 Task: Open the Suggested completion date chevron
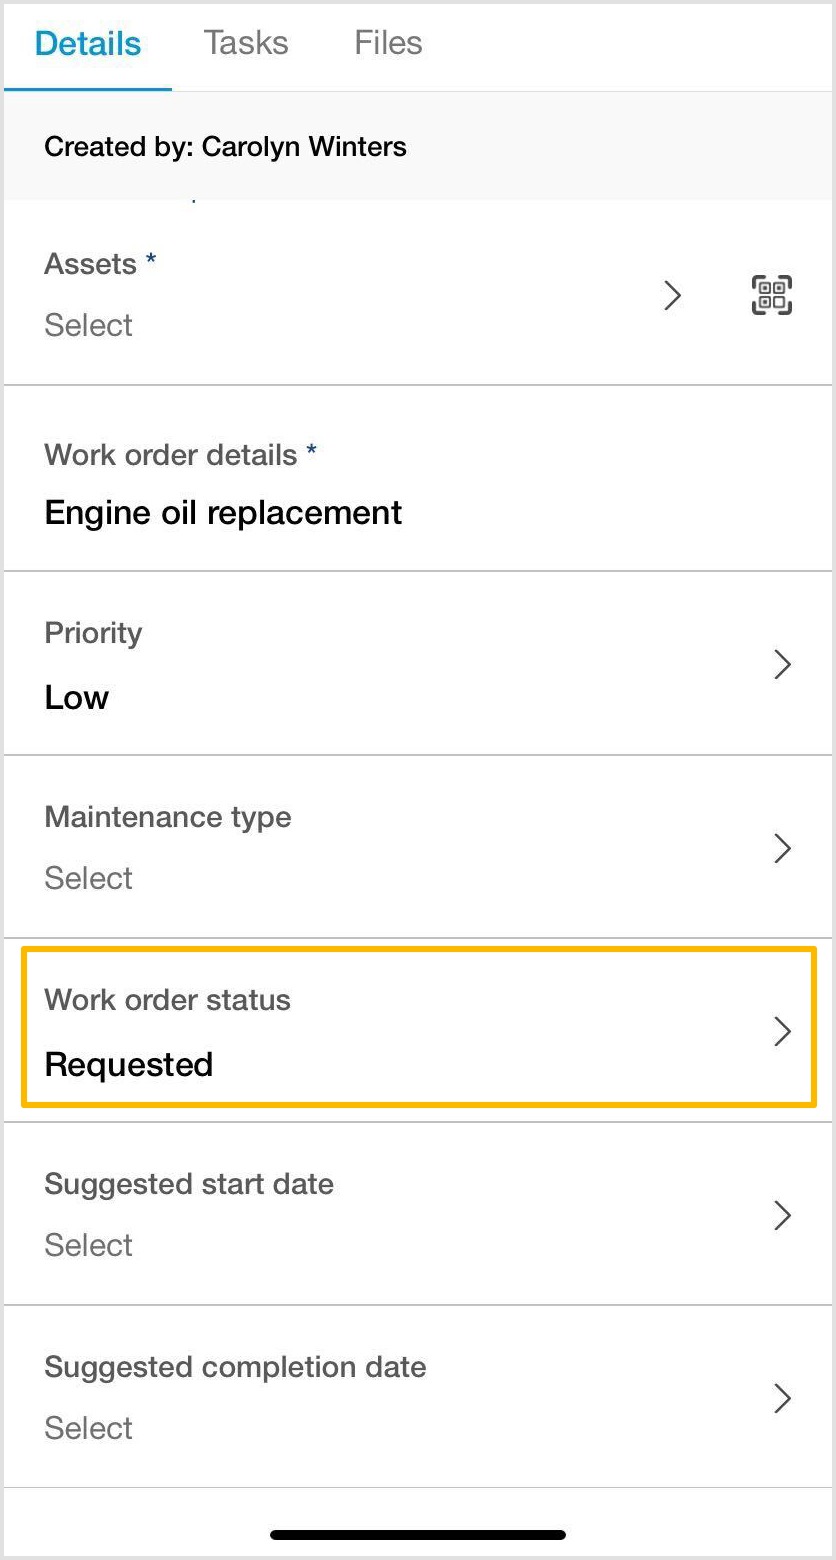(x=783, y=1398)
